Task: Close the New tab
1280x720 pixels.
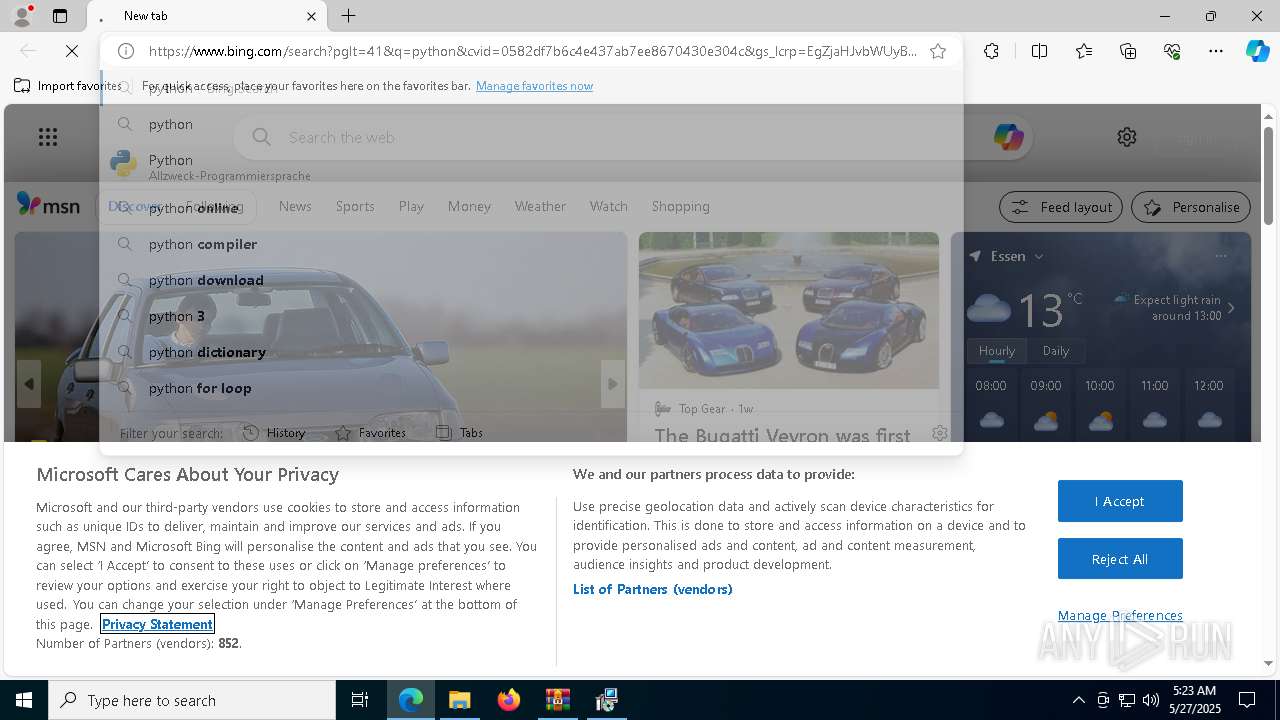Action: 311,16
